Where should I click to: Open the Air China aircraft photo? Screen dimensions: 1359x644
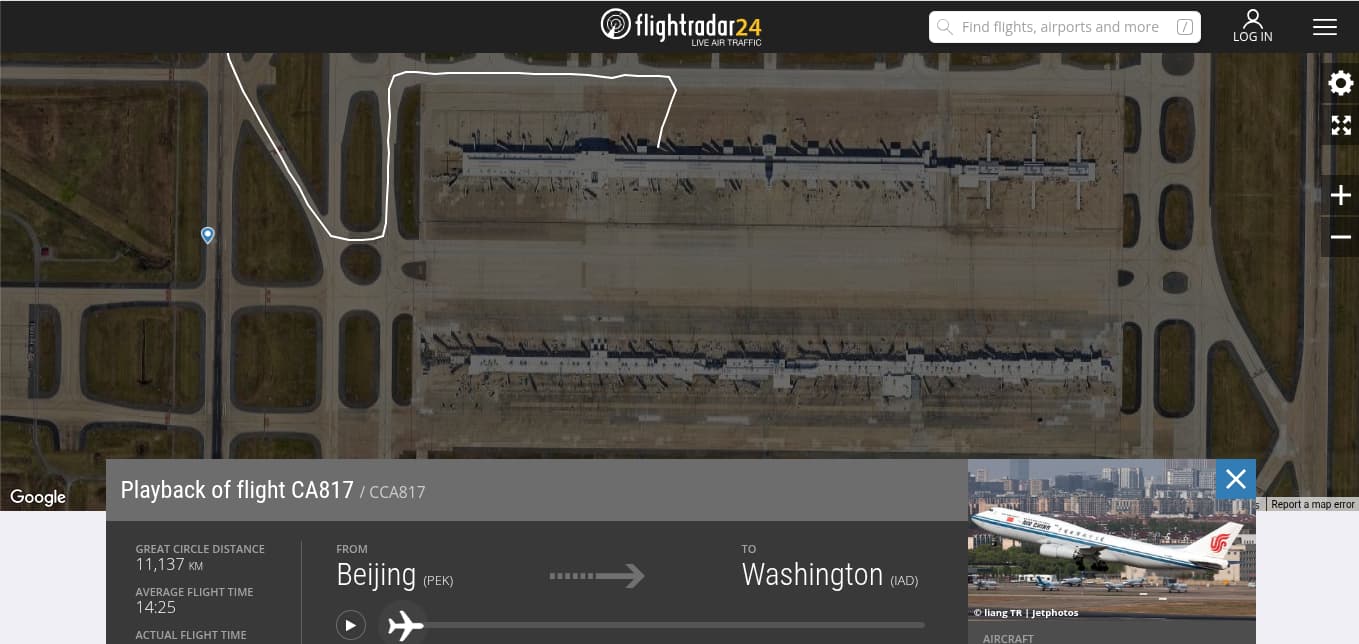tap(1111, 540)
